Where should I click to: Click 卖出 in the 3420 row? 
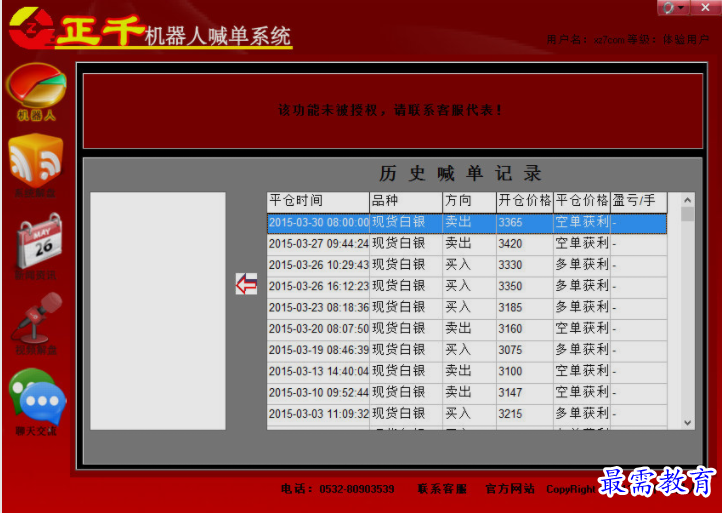(470, 244)
